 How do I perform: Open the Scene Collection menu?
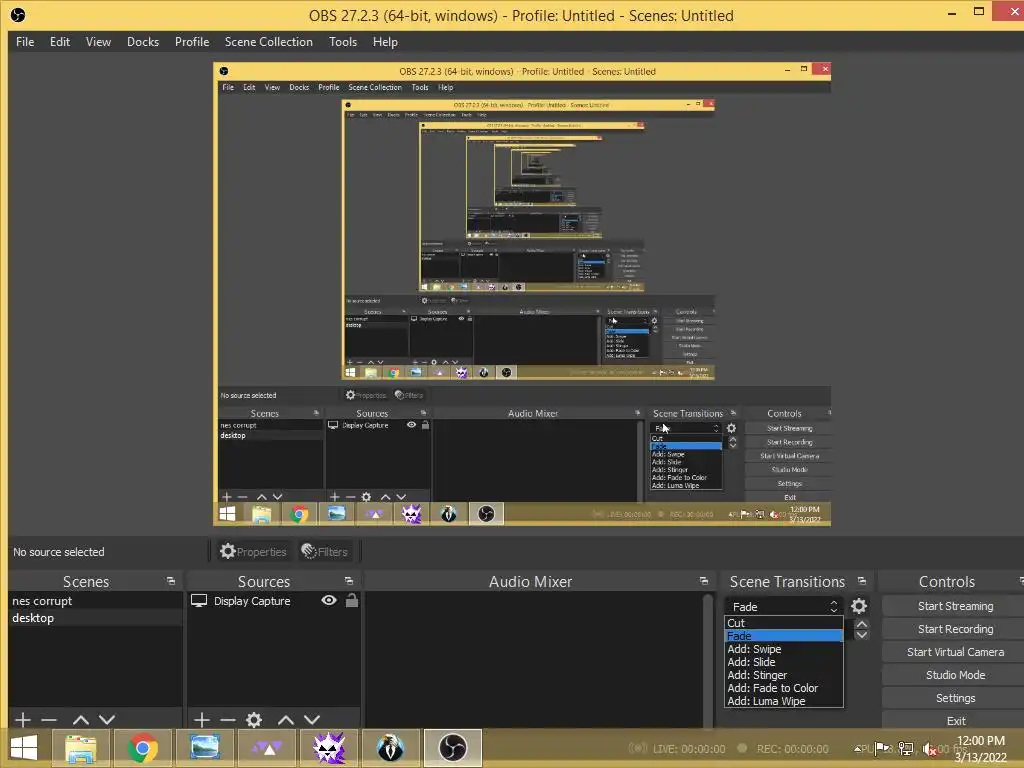(x=268, y=42)
